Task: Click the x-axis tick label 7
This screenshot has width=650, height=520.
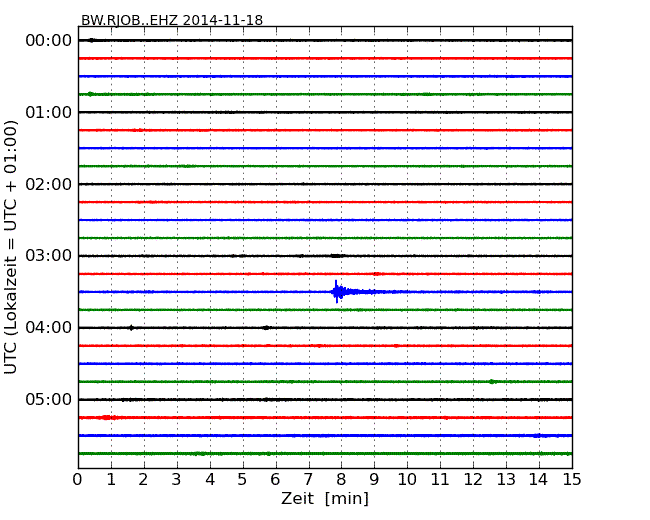Action: (x=308, y=480)
